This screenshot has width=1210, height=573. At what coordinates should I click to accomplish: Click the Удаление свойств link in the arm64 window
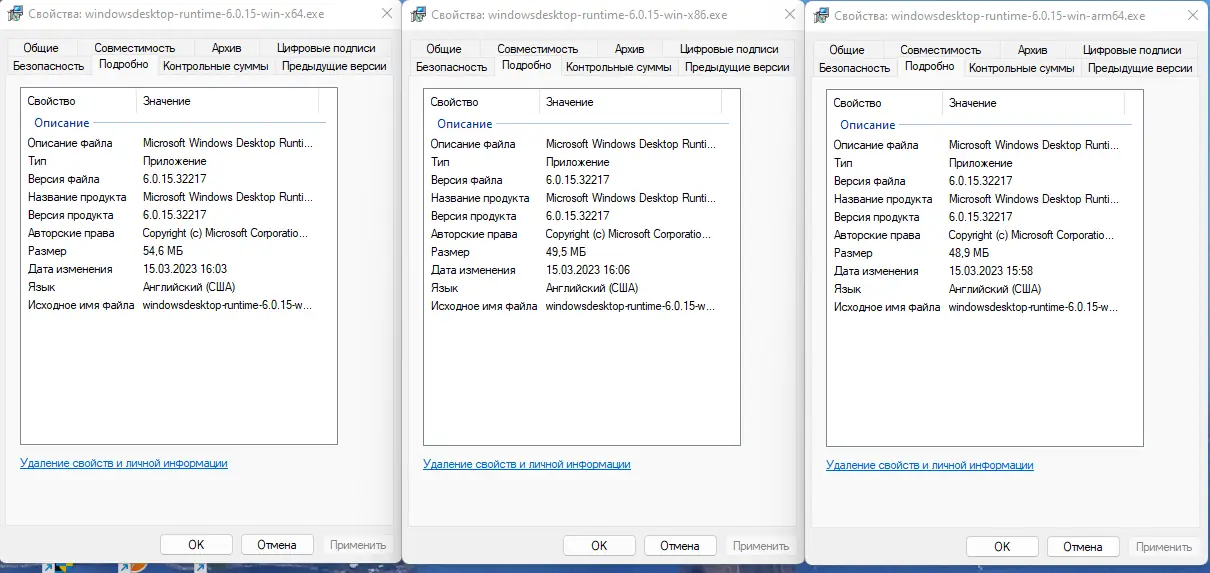tap(930, 465)
